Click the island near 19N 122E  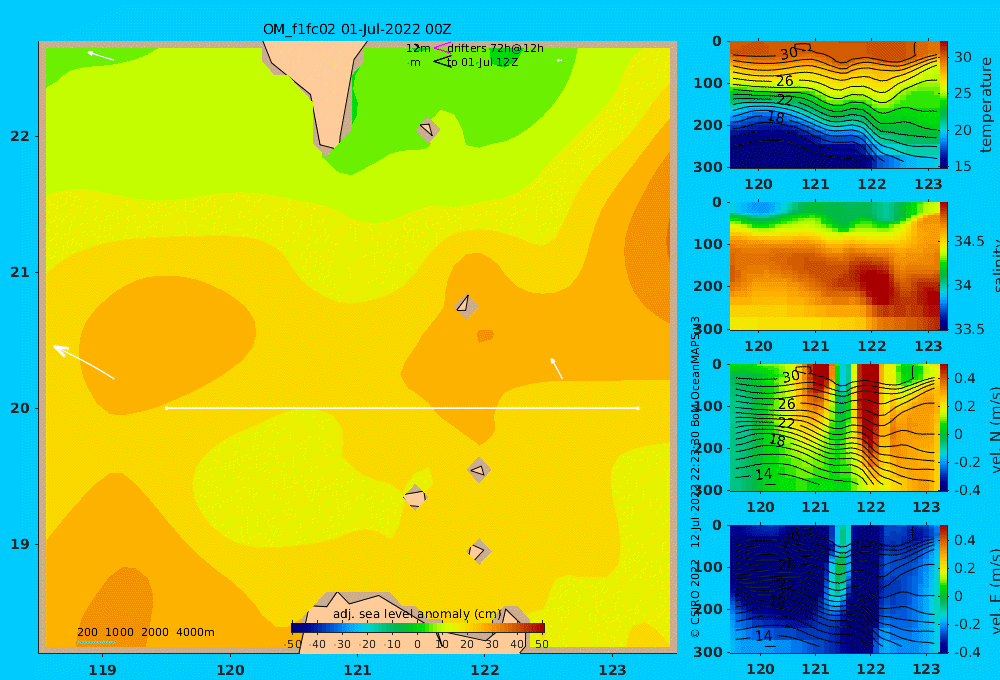click(x=480, y=551)
